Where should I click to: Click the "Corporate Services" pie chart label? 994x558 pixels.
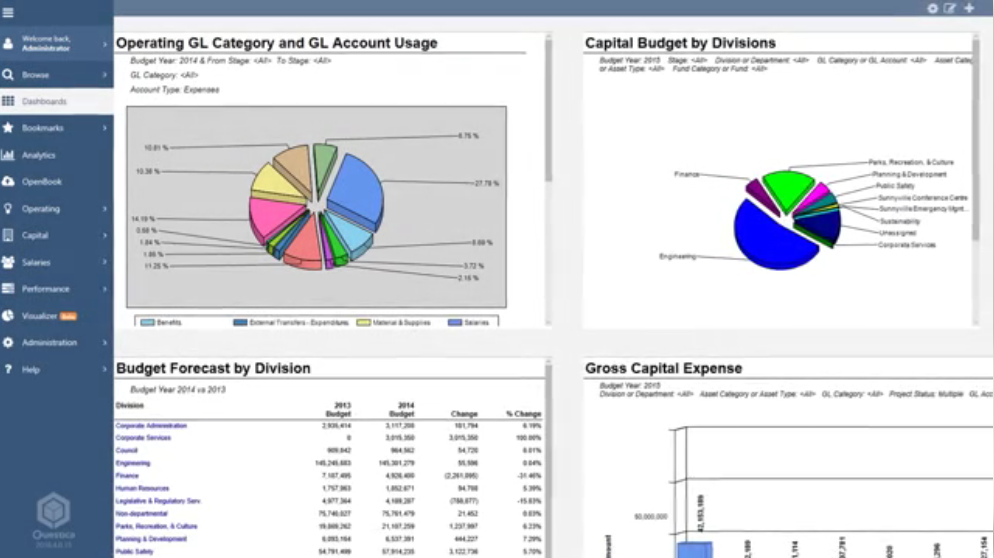coord(907,245)
